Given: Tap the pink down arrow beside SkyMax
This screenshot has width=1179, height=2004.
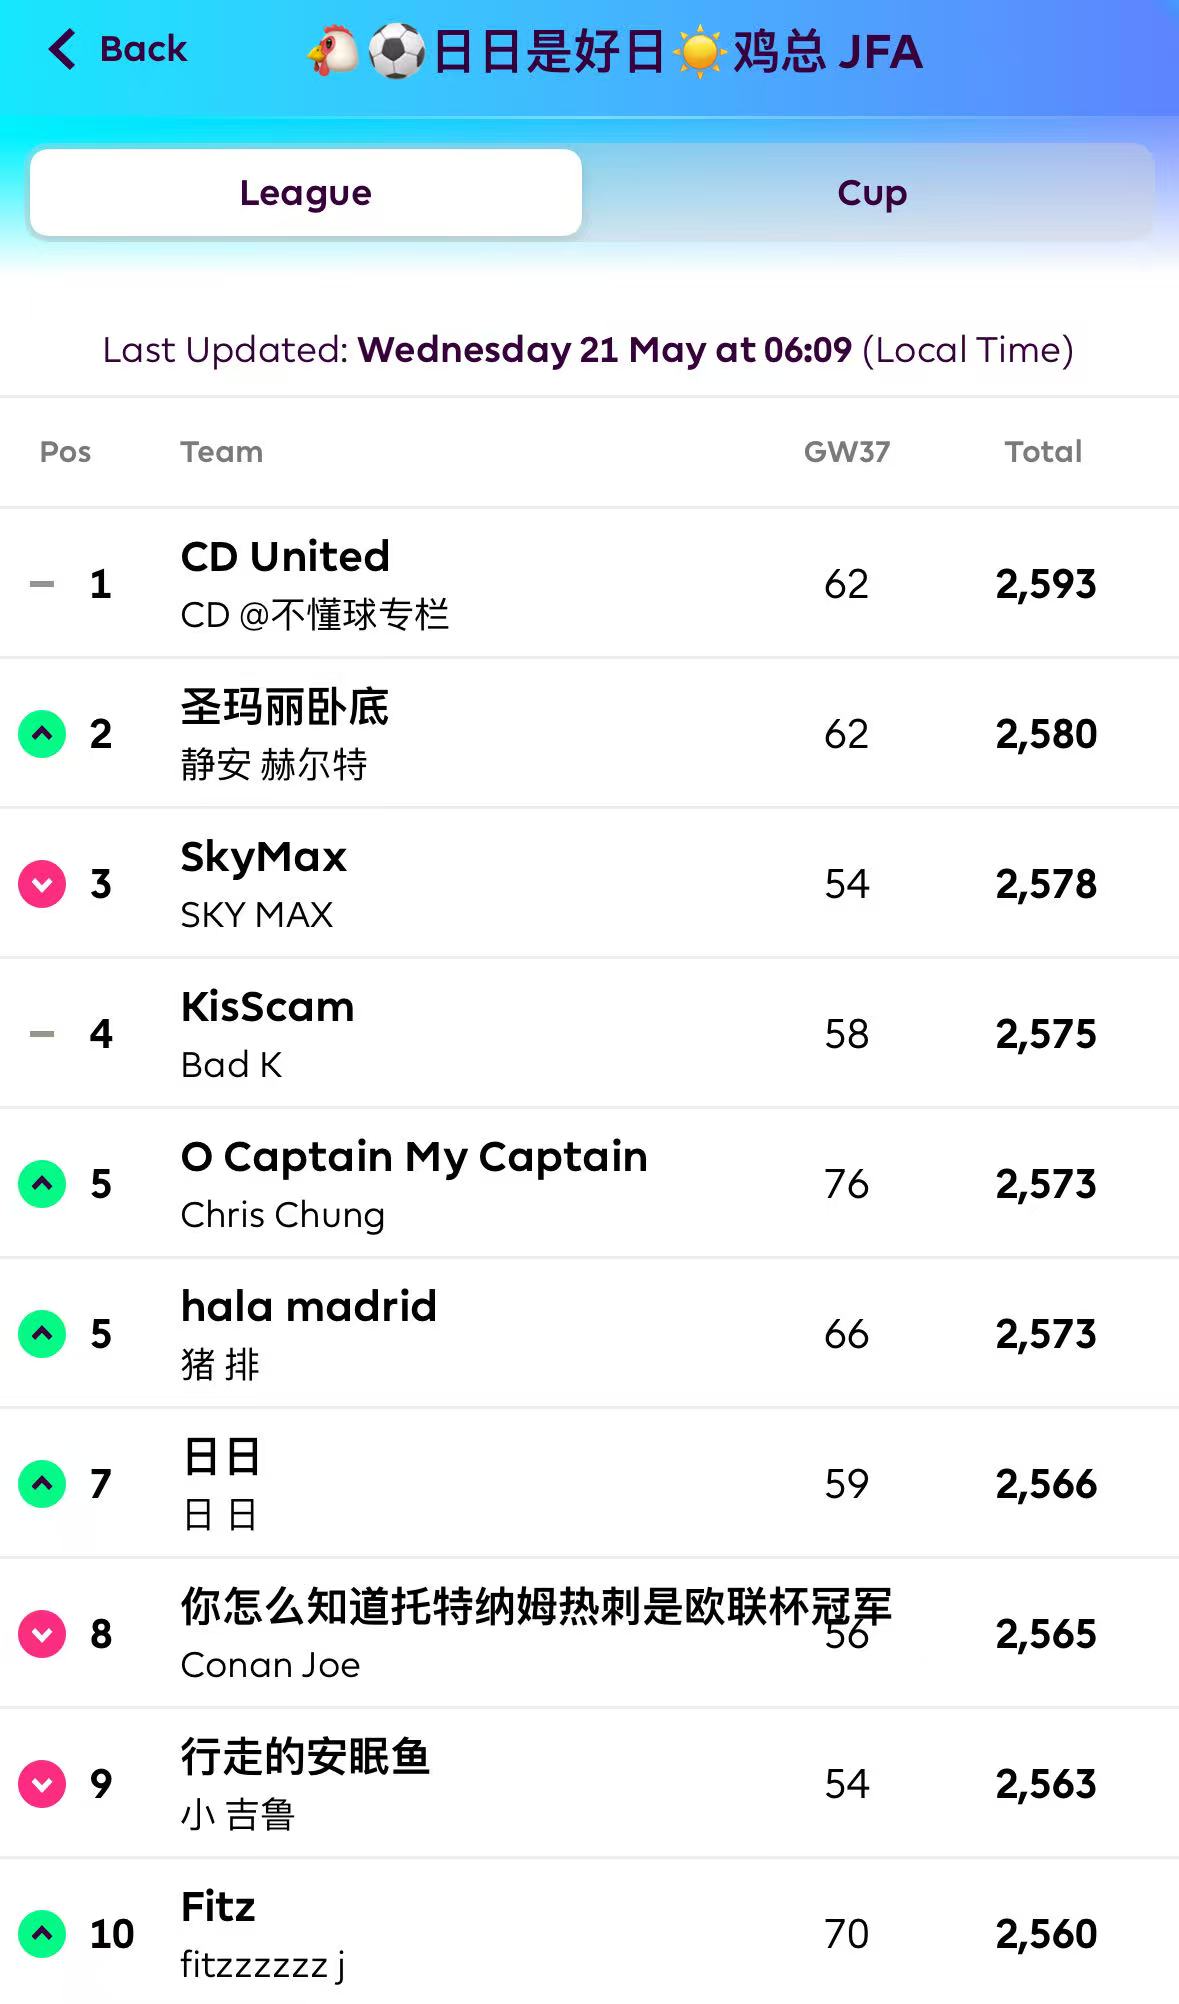Looking at the screenshot, I should click(x=42, y=884).
